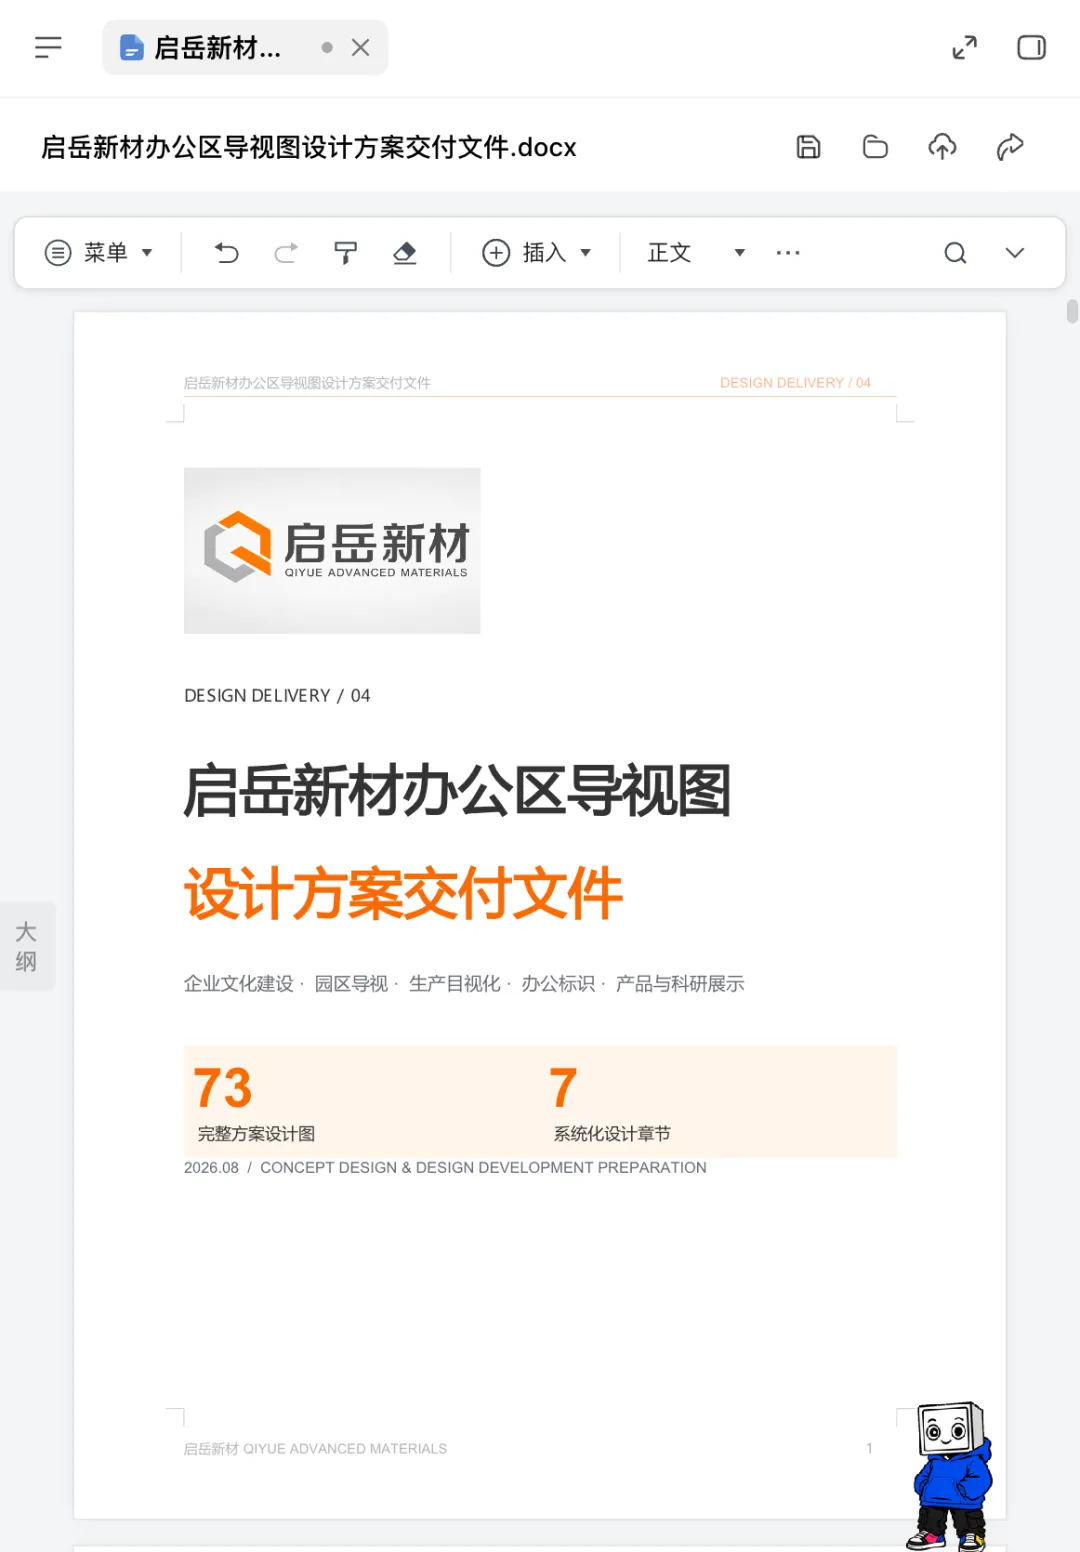Click the footer text 启岳新材 QIYUE ADVANCED MATERIALS
This screenshot has width=1080, height=1552.
click(315, 1449)
